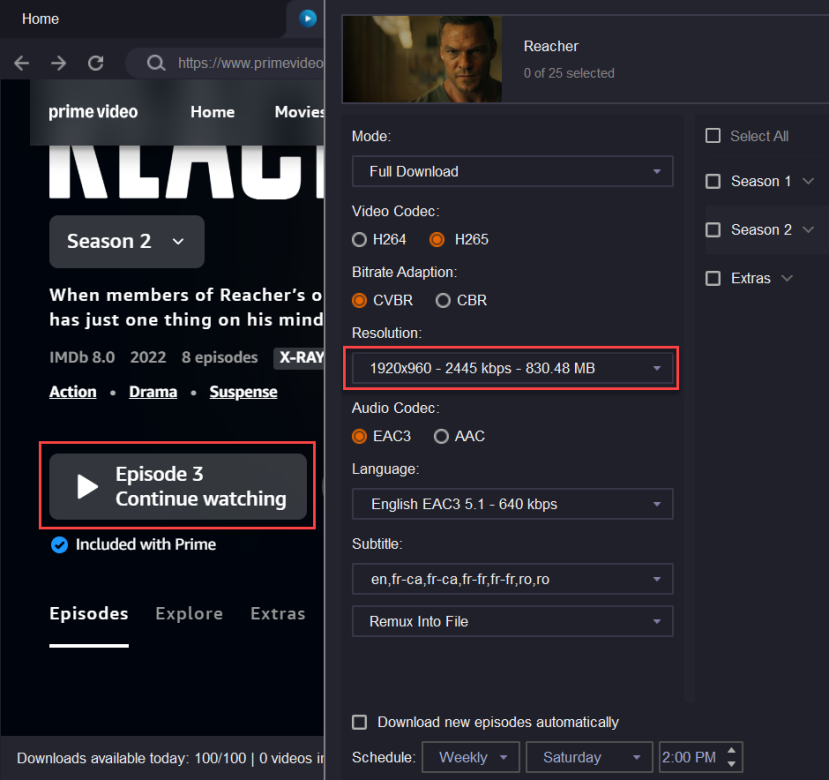Decrease schedule time with down arrow
The image size is (829, 780).
[732, 764]
